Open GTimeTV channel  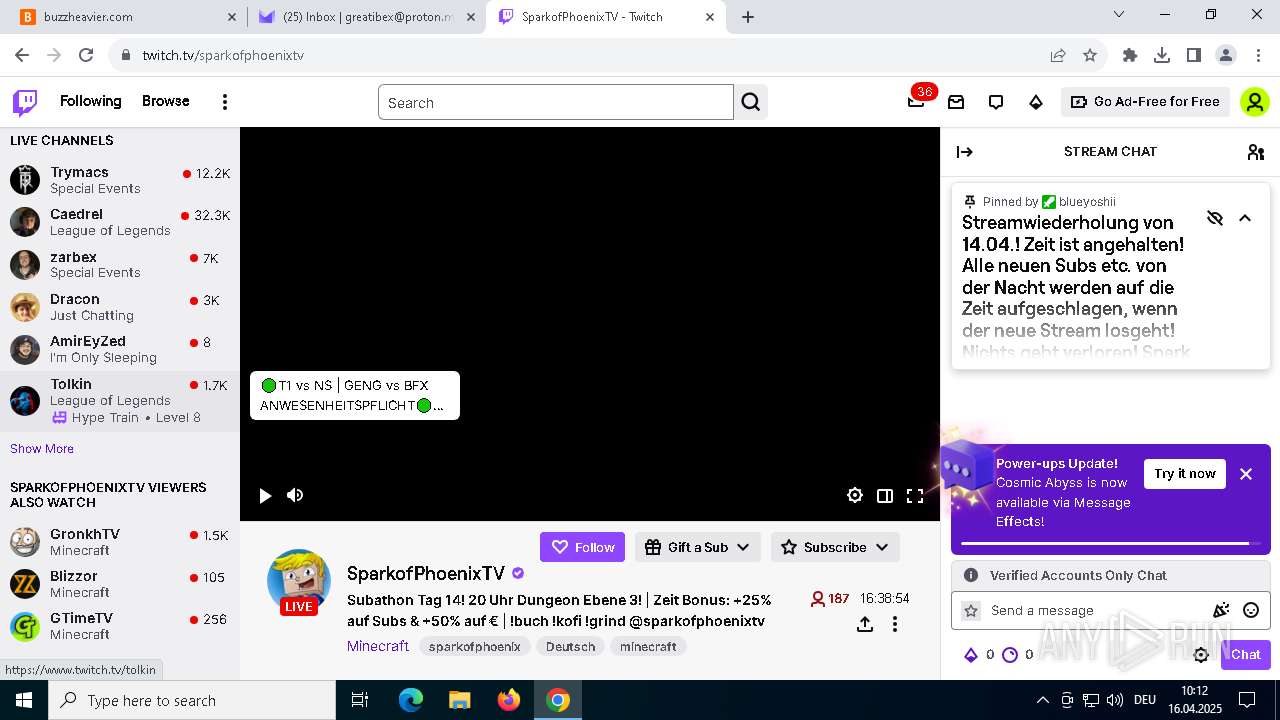(x=120, y=626)
